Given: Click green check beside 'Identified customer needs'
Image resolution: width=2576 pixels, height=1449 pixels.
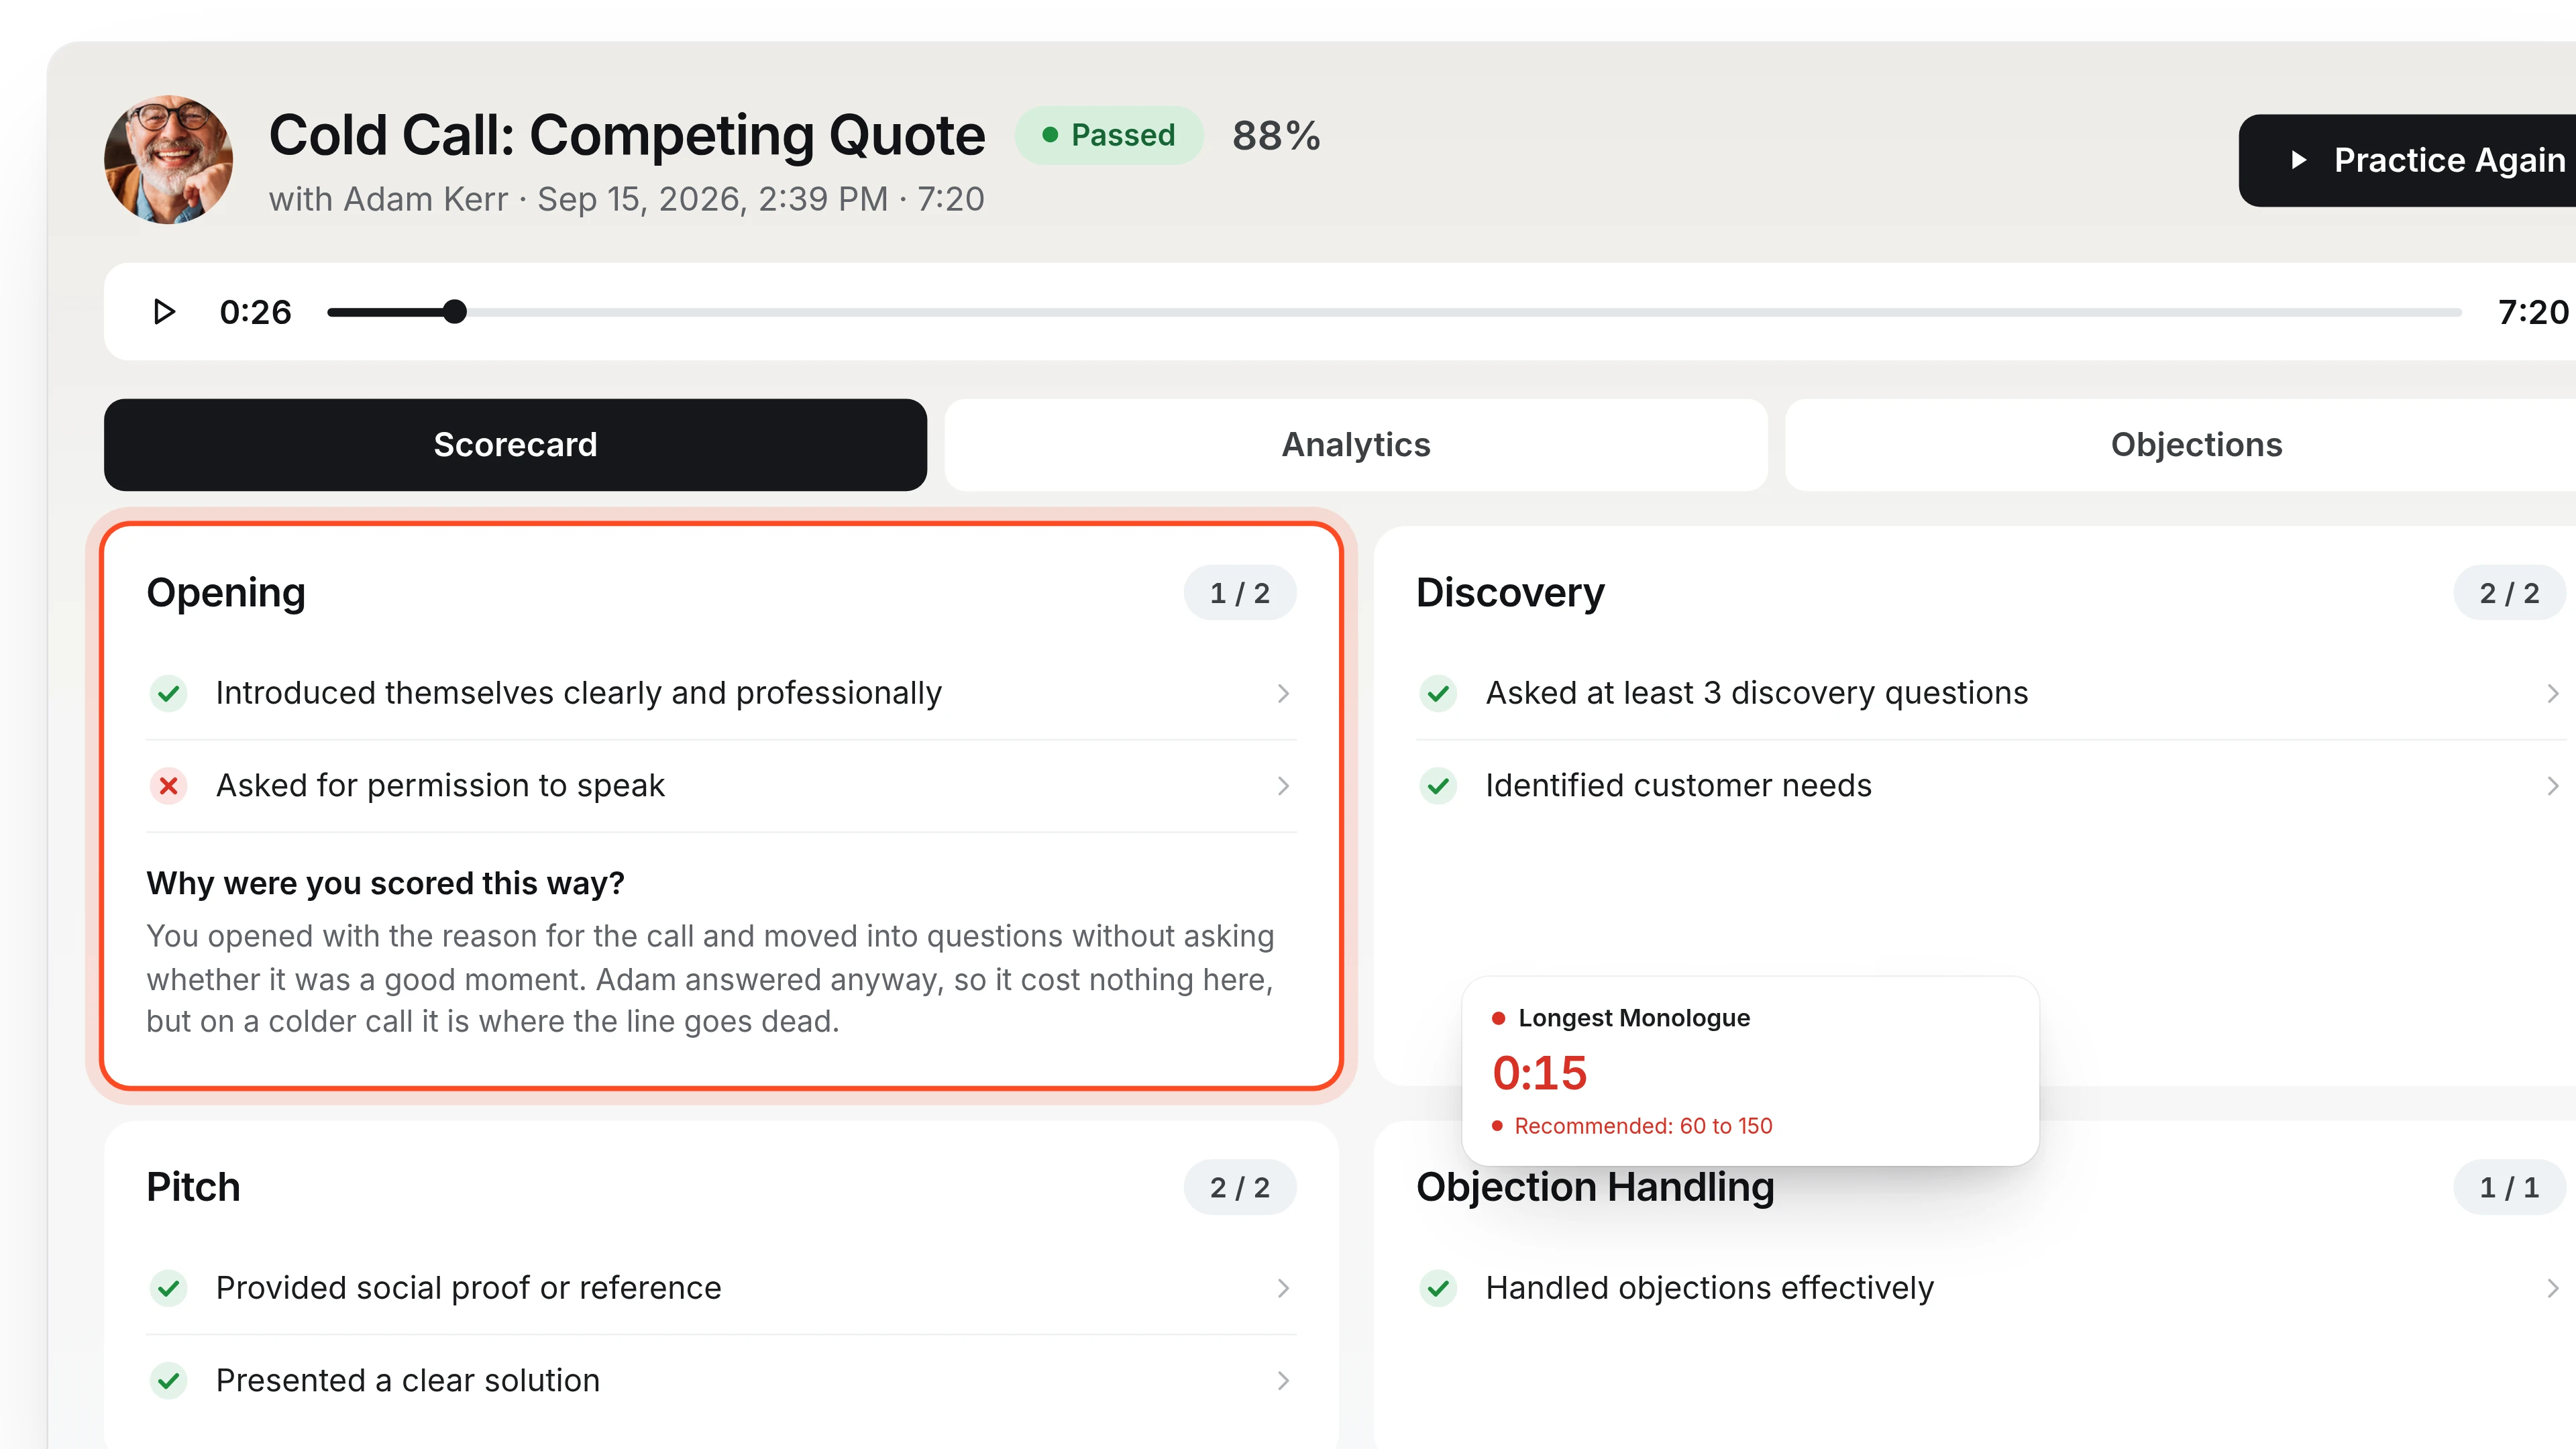Looking at the screenshot, I should 1438,786.
